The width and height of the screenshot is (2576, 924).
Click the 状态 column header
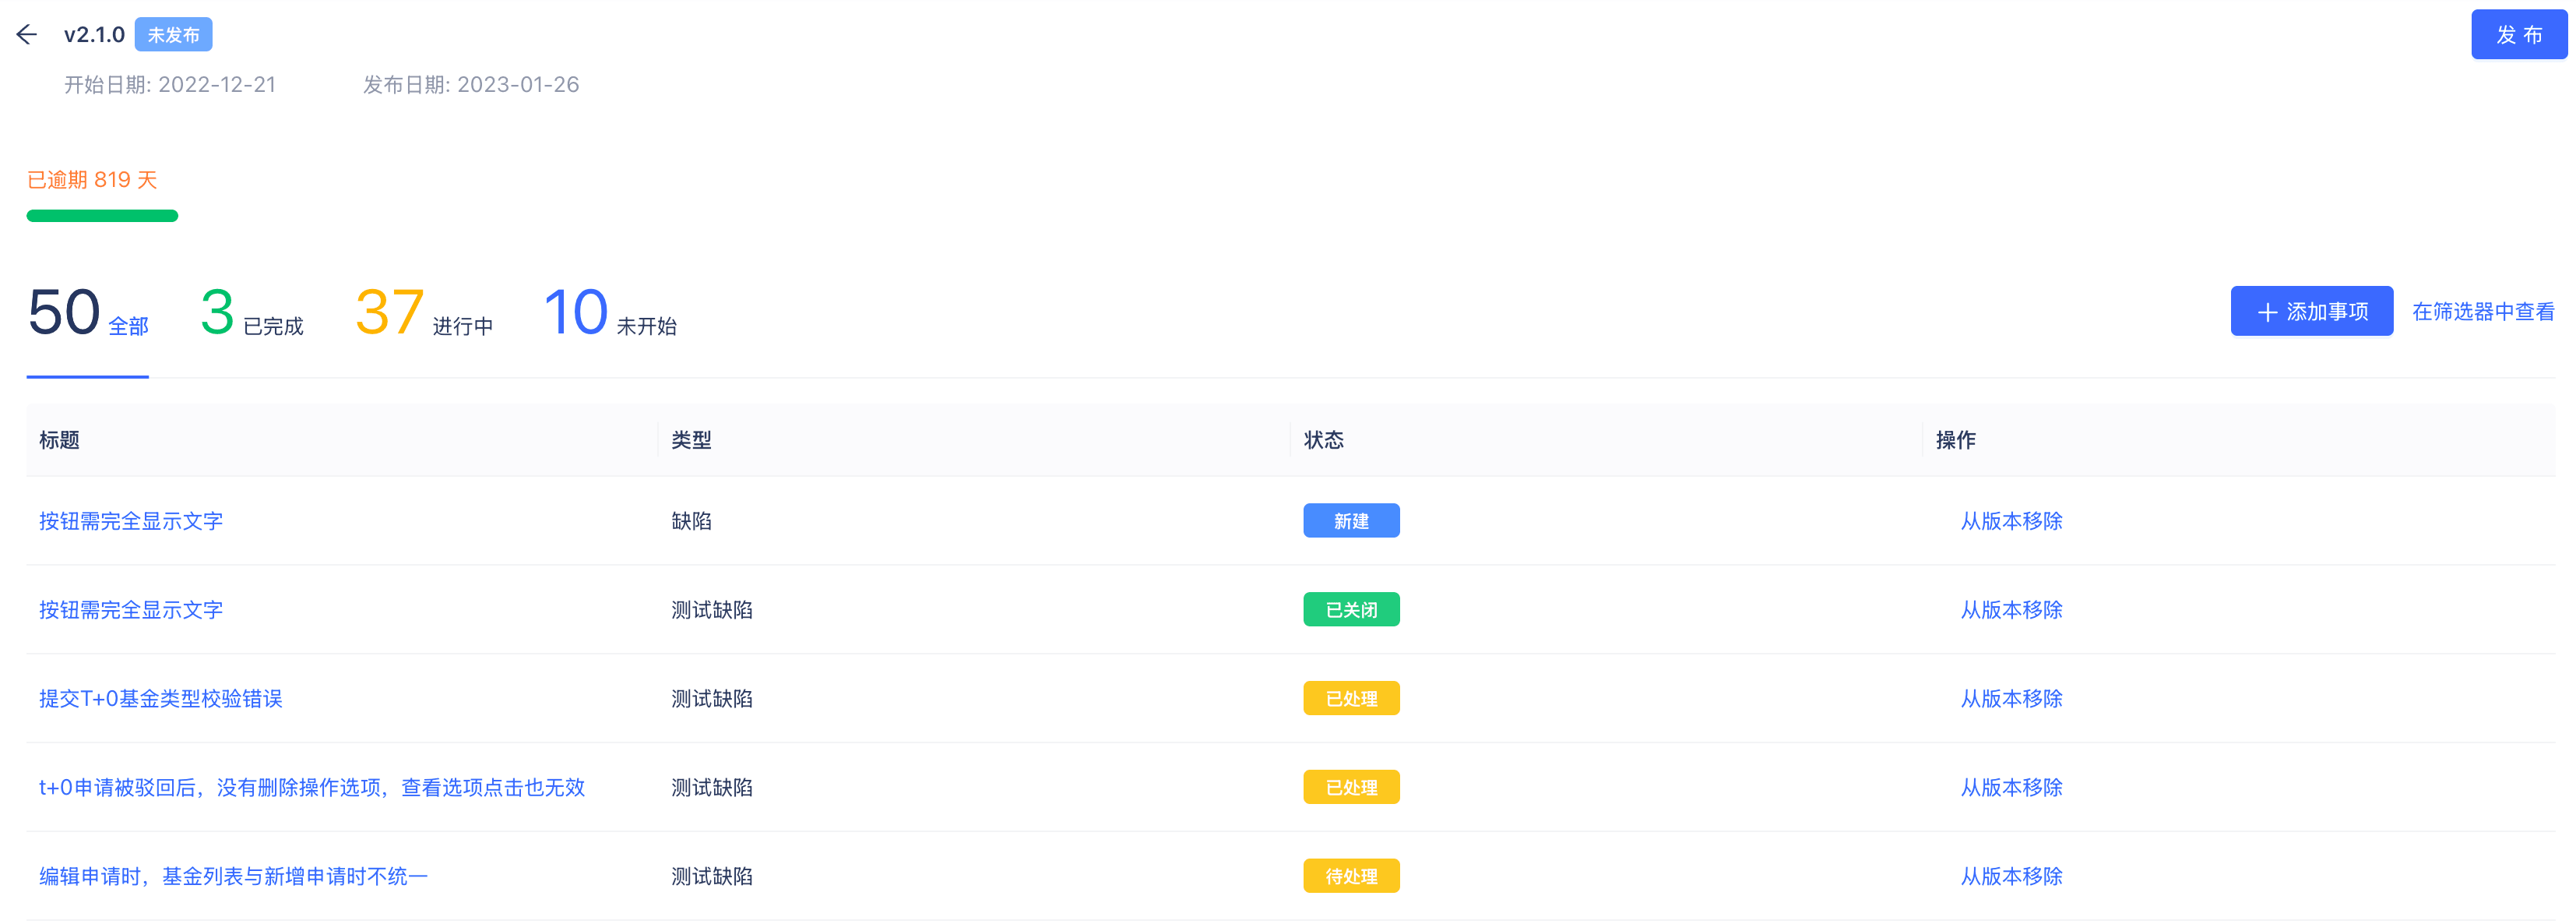[x=1323, y=440]
